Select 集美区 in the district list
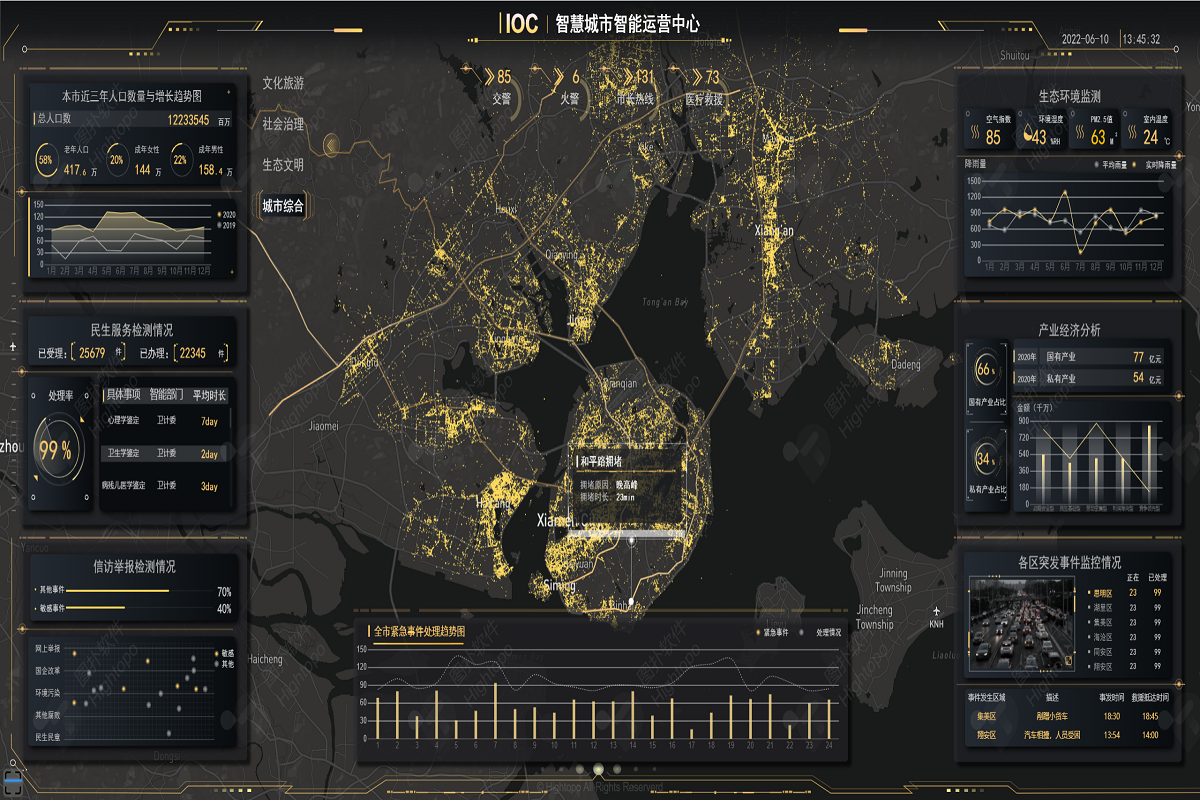The height and width of the screenshot is (800, 1200). click(x=1100, y=621)
